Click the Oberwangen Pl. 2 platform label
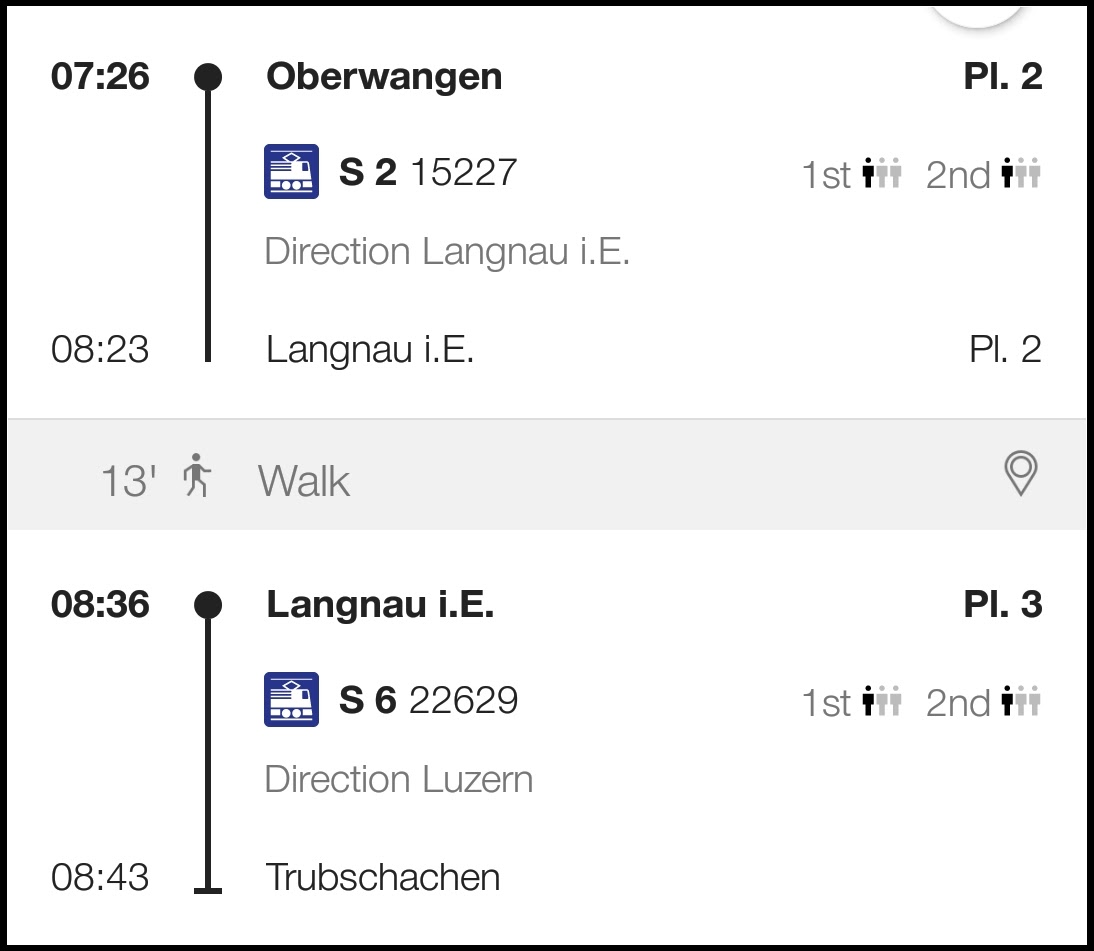 [1002, 76]
